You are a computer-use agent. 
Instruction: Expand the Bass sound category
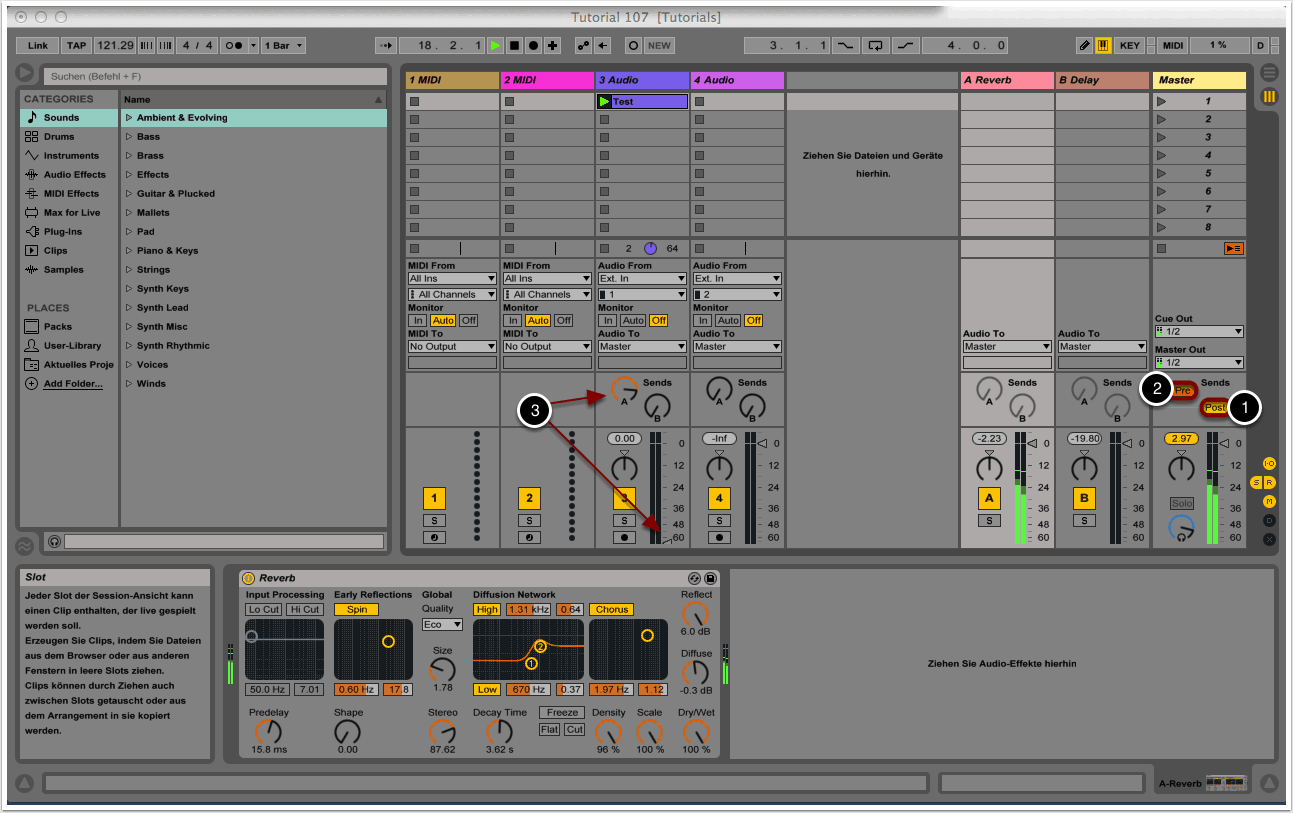[129, 137]
